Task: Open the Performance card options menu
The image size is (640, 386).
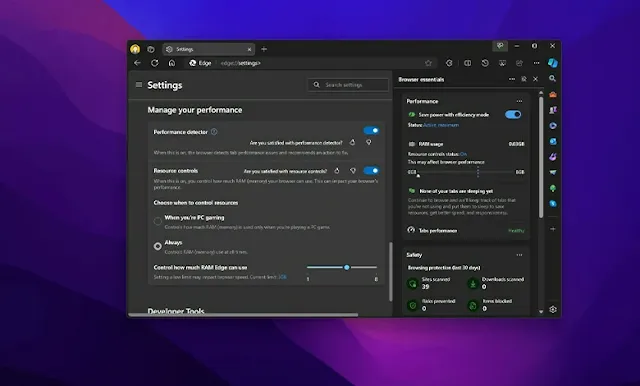Action: pyautogui.click(x=519, y=101)
